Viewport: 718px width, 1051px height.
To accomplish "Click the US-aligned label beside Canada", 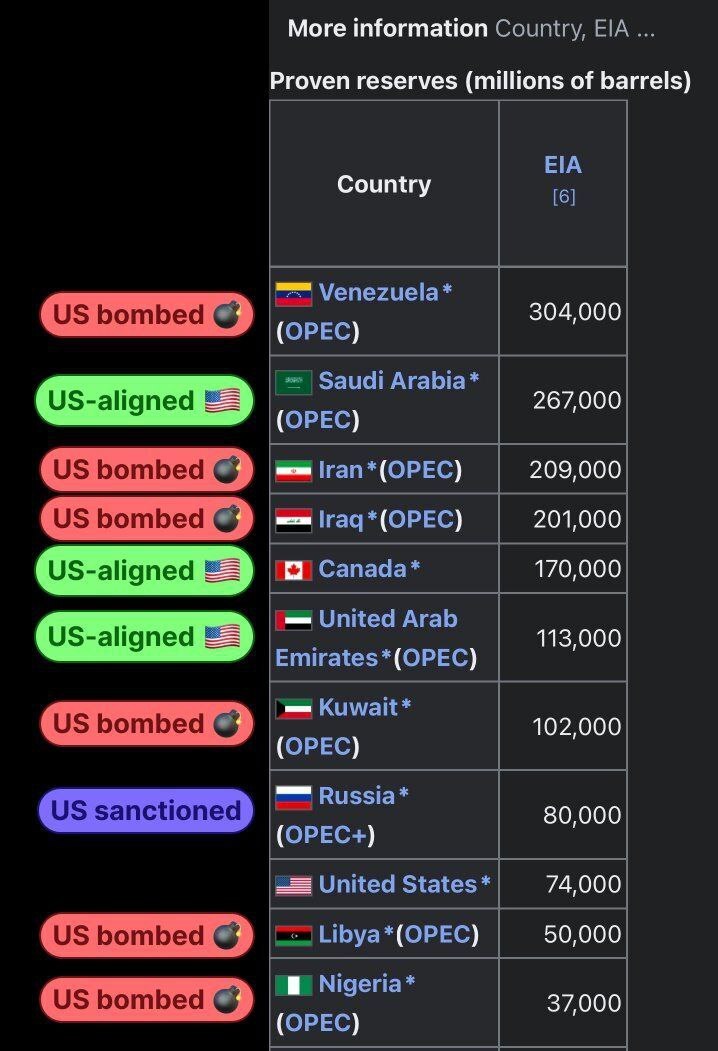I will (x=144, y=571).
